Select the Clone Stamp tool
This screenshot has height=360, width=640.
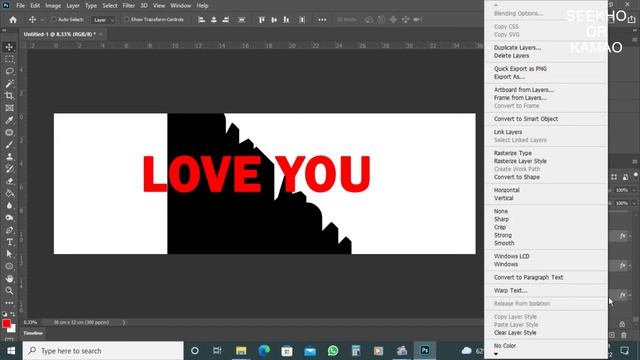tap(9, 157)
